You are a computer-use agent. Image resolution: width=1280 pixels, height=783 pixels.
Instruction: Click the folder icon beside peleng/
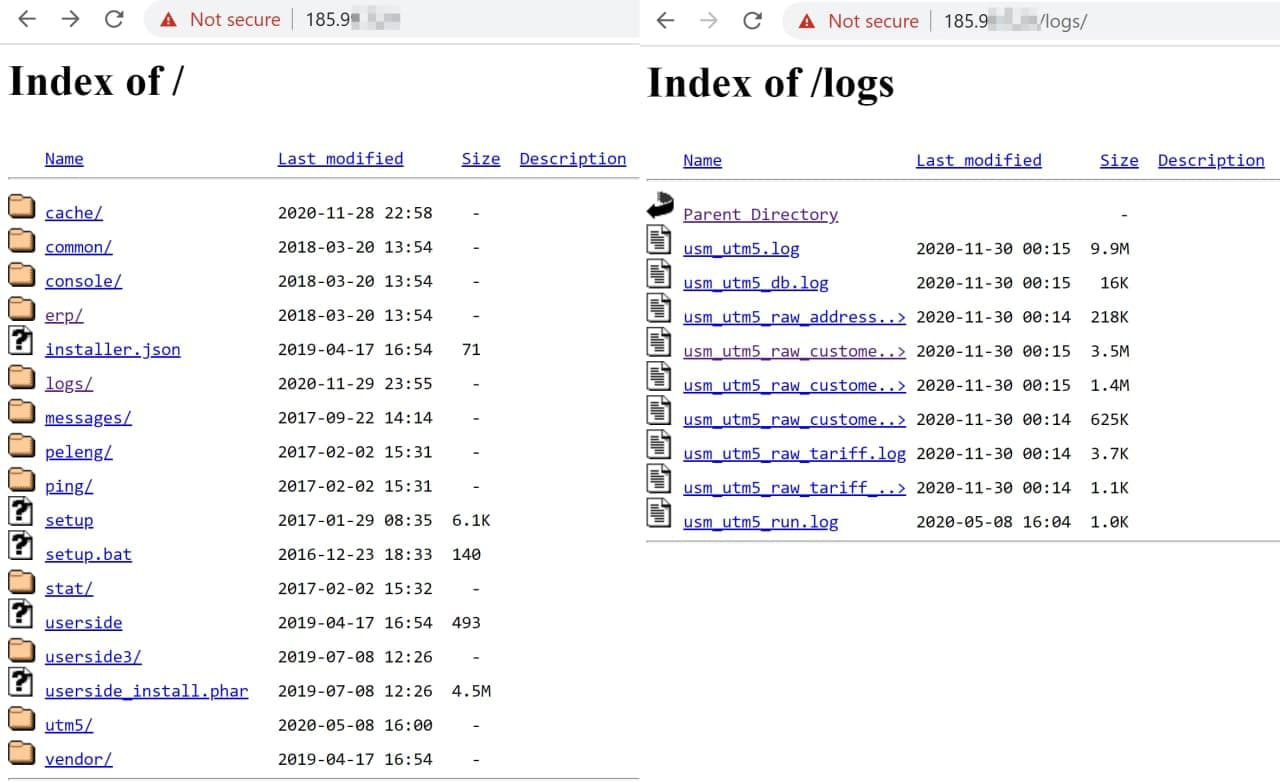click(21, 446)
